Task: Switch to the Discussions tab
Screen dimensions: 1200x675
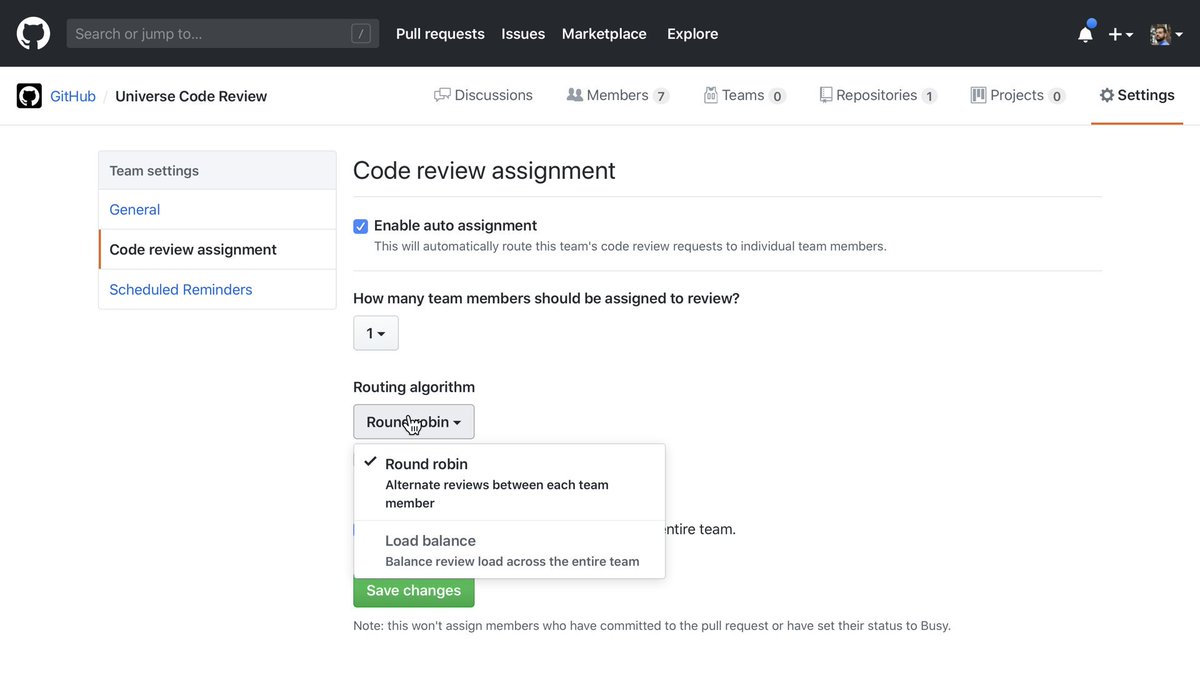Action: click(483, 95)
